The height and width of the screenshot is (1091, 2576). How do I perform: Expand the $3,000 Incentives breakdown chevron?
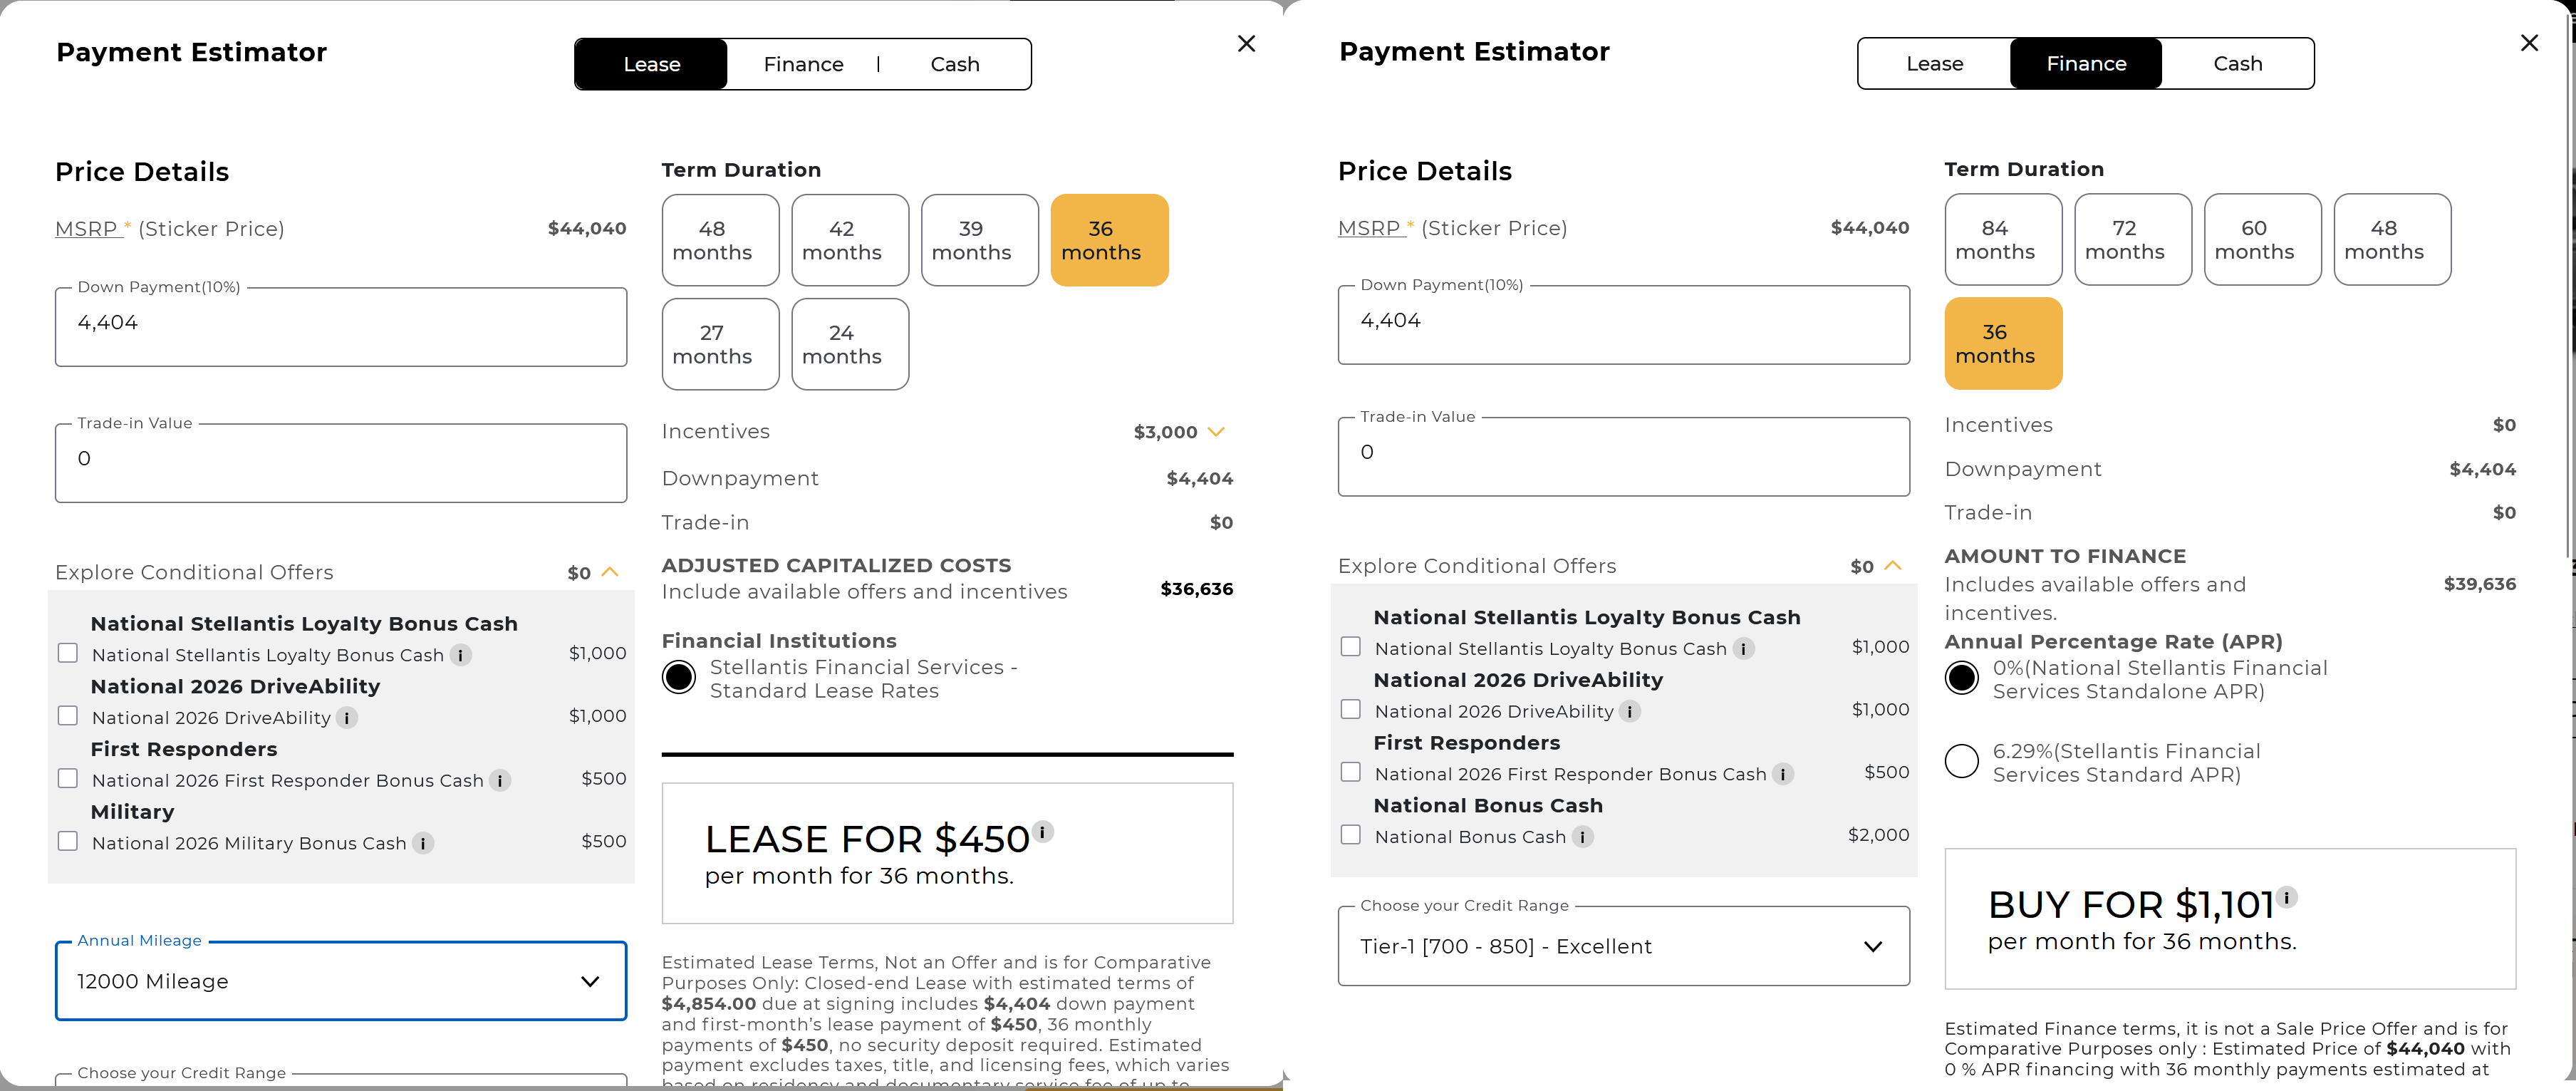click(1216, 432)
